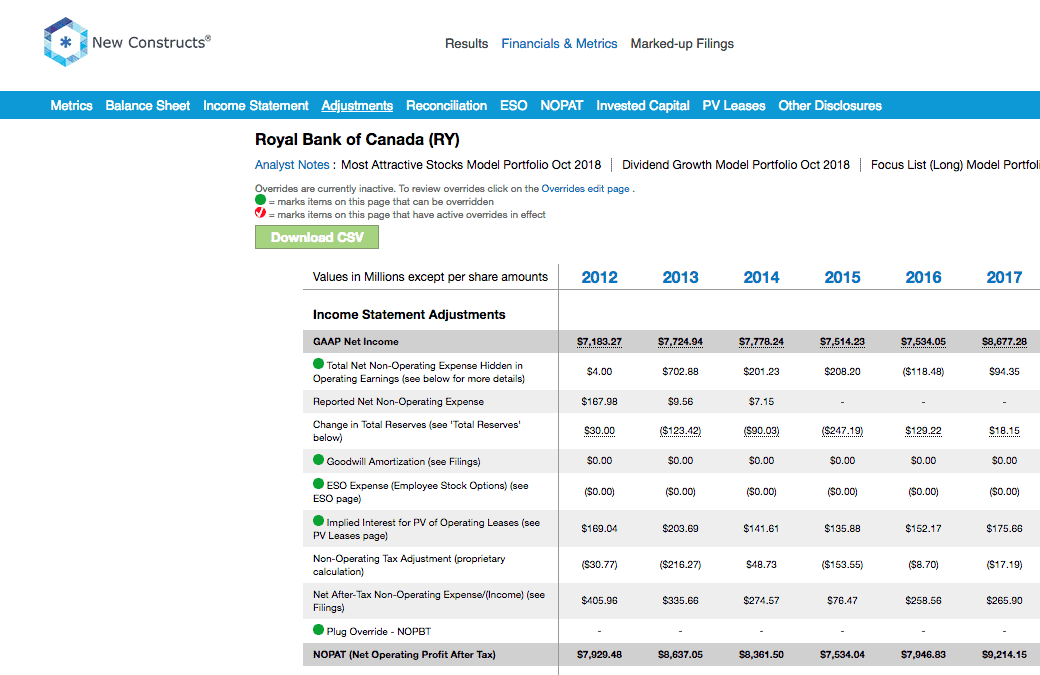Click the 2015 column header
Image resolution: width=1040 pixels, height=675 pixels.
coord(842,277)
